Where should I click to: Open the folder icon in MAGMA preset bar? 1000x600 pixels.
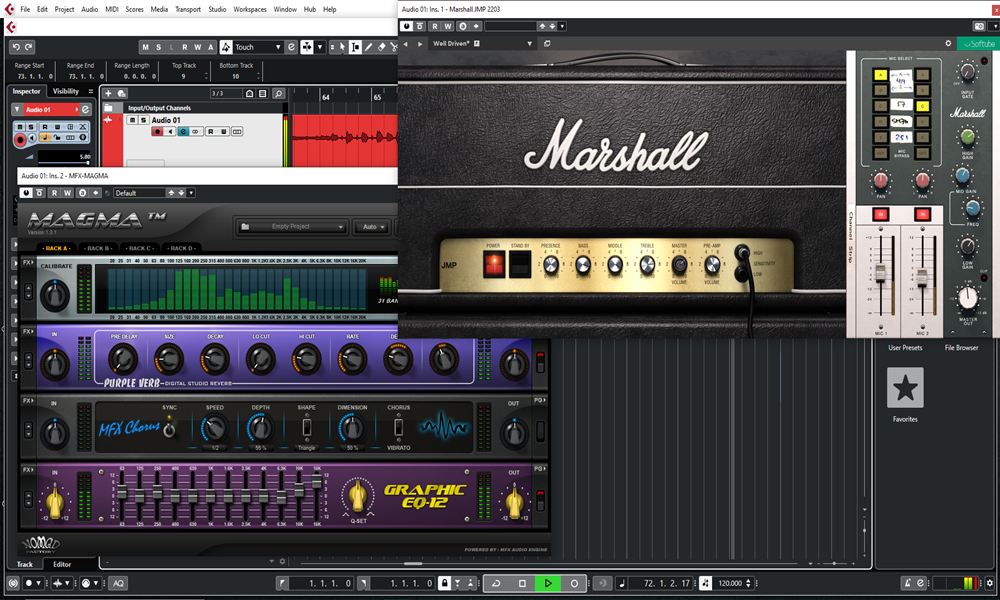[246, 226]
